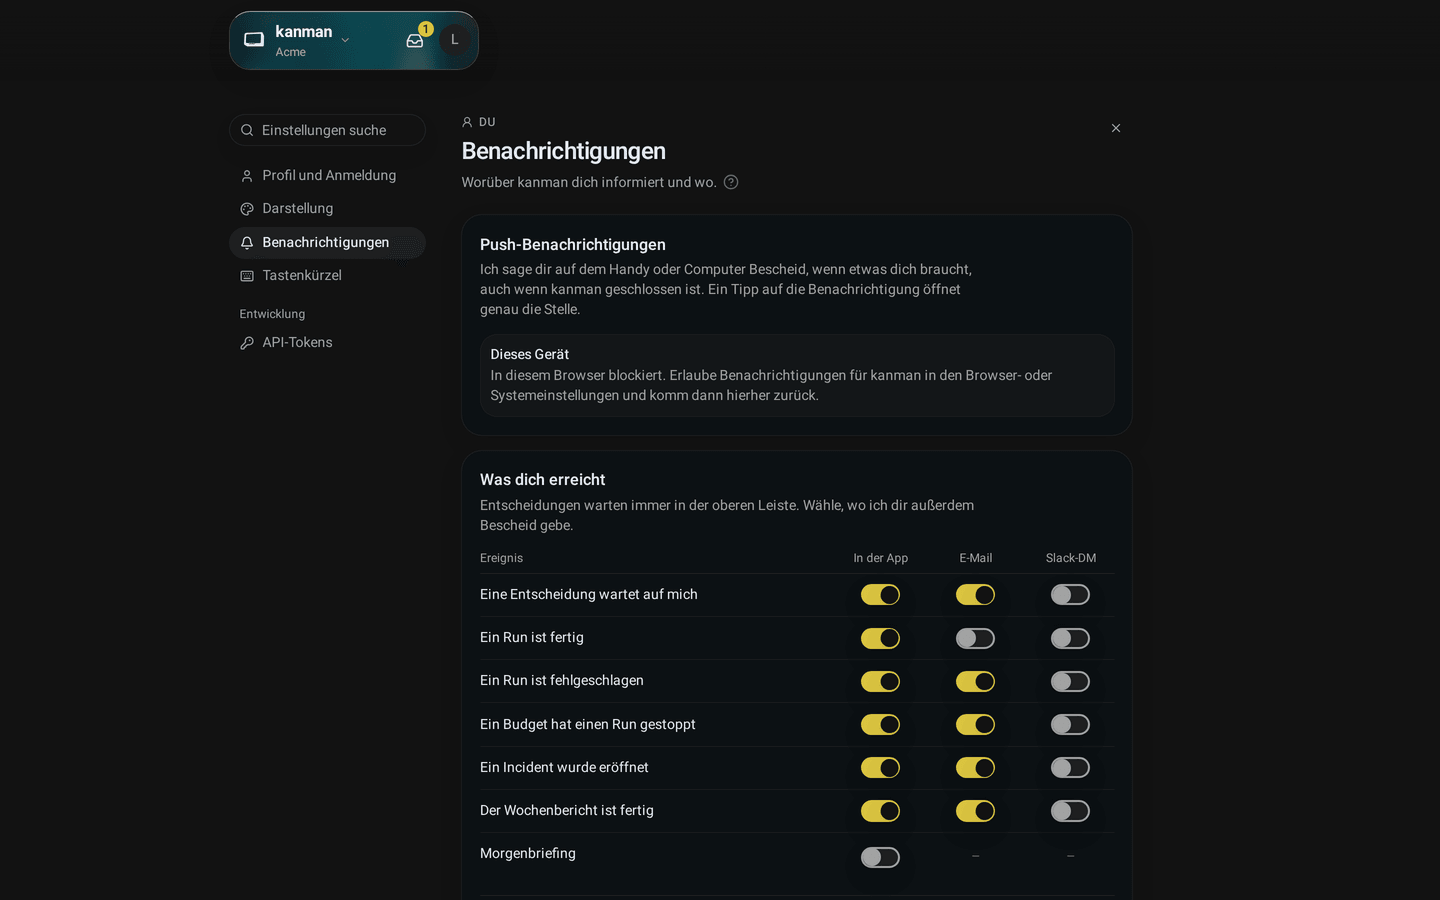Viewport: 1440px width, 900px height.
Task: Open the help icon beside the subtitle
Action: click(731, 182)
